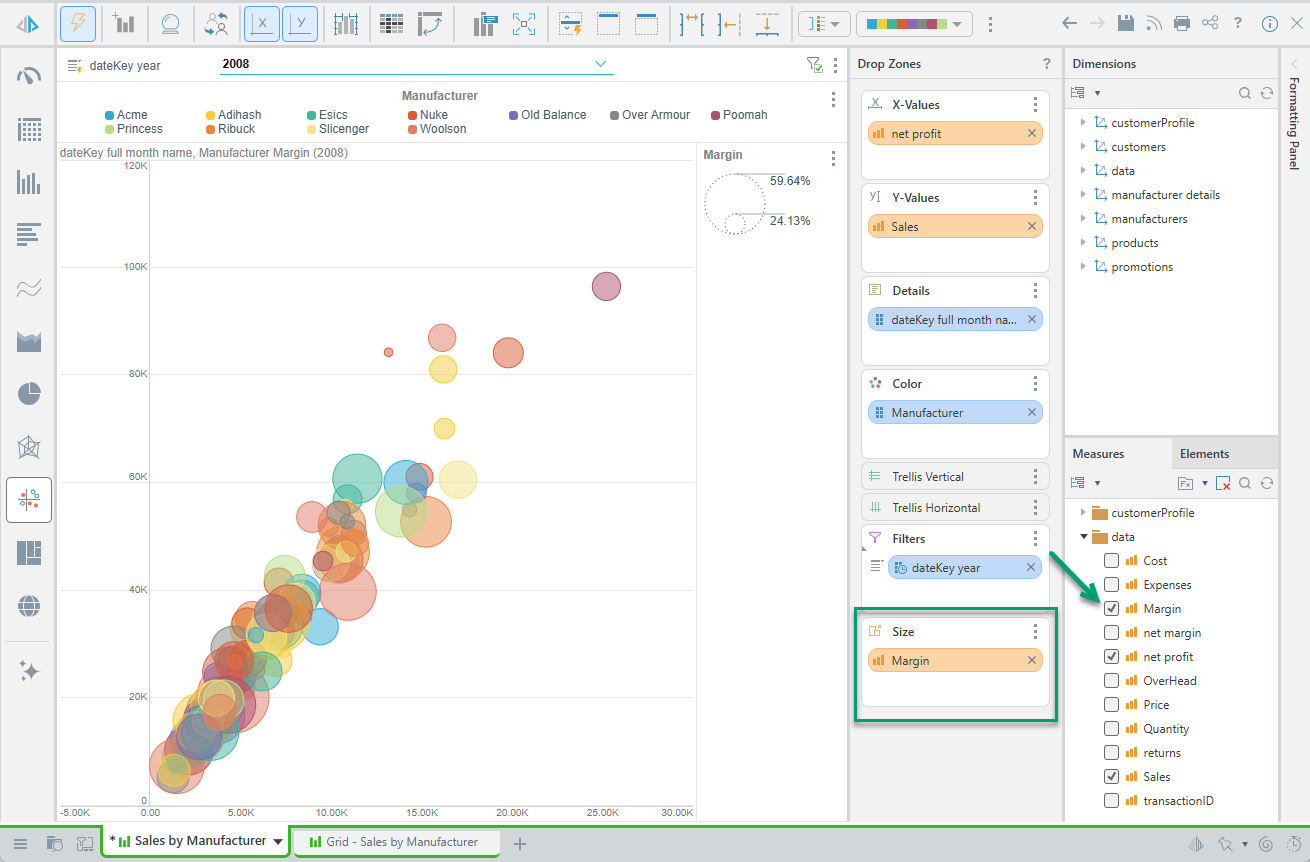Open the color palette theme selector
1310x862 pixels.
[914, 23]
